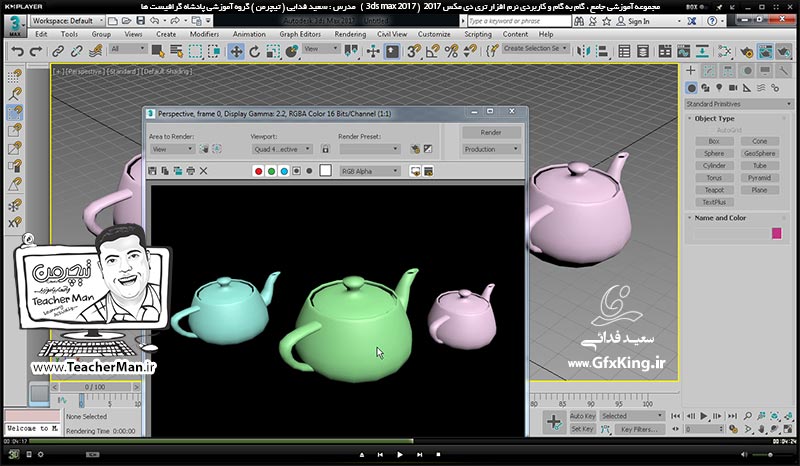The image size is (800, 466).
Task: Toggle the Lock to Viewport padlock
Action: coord(326,149)
